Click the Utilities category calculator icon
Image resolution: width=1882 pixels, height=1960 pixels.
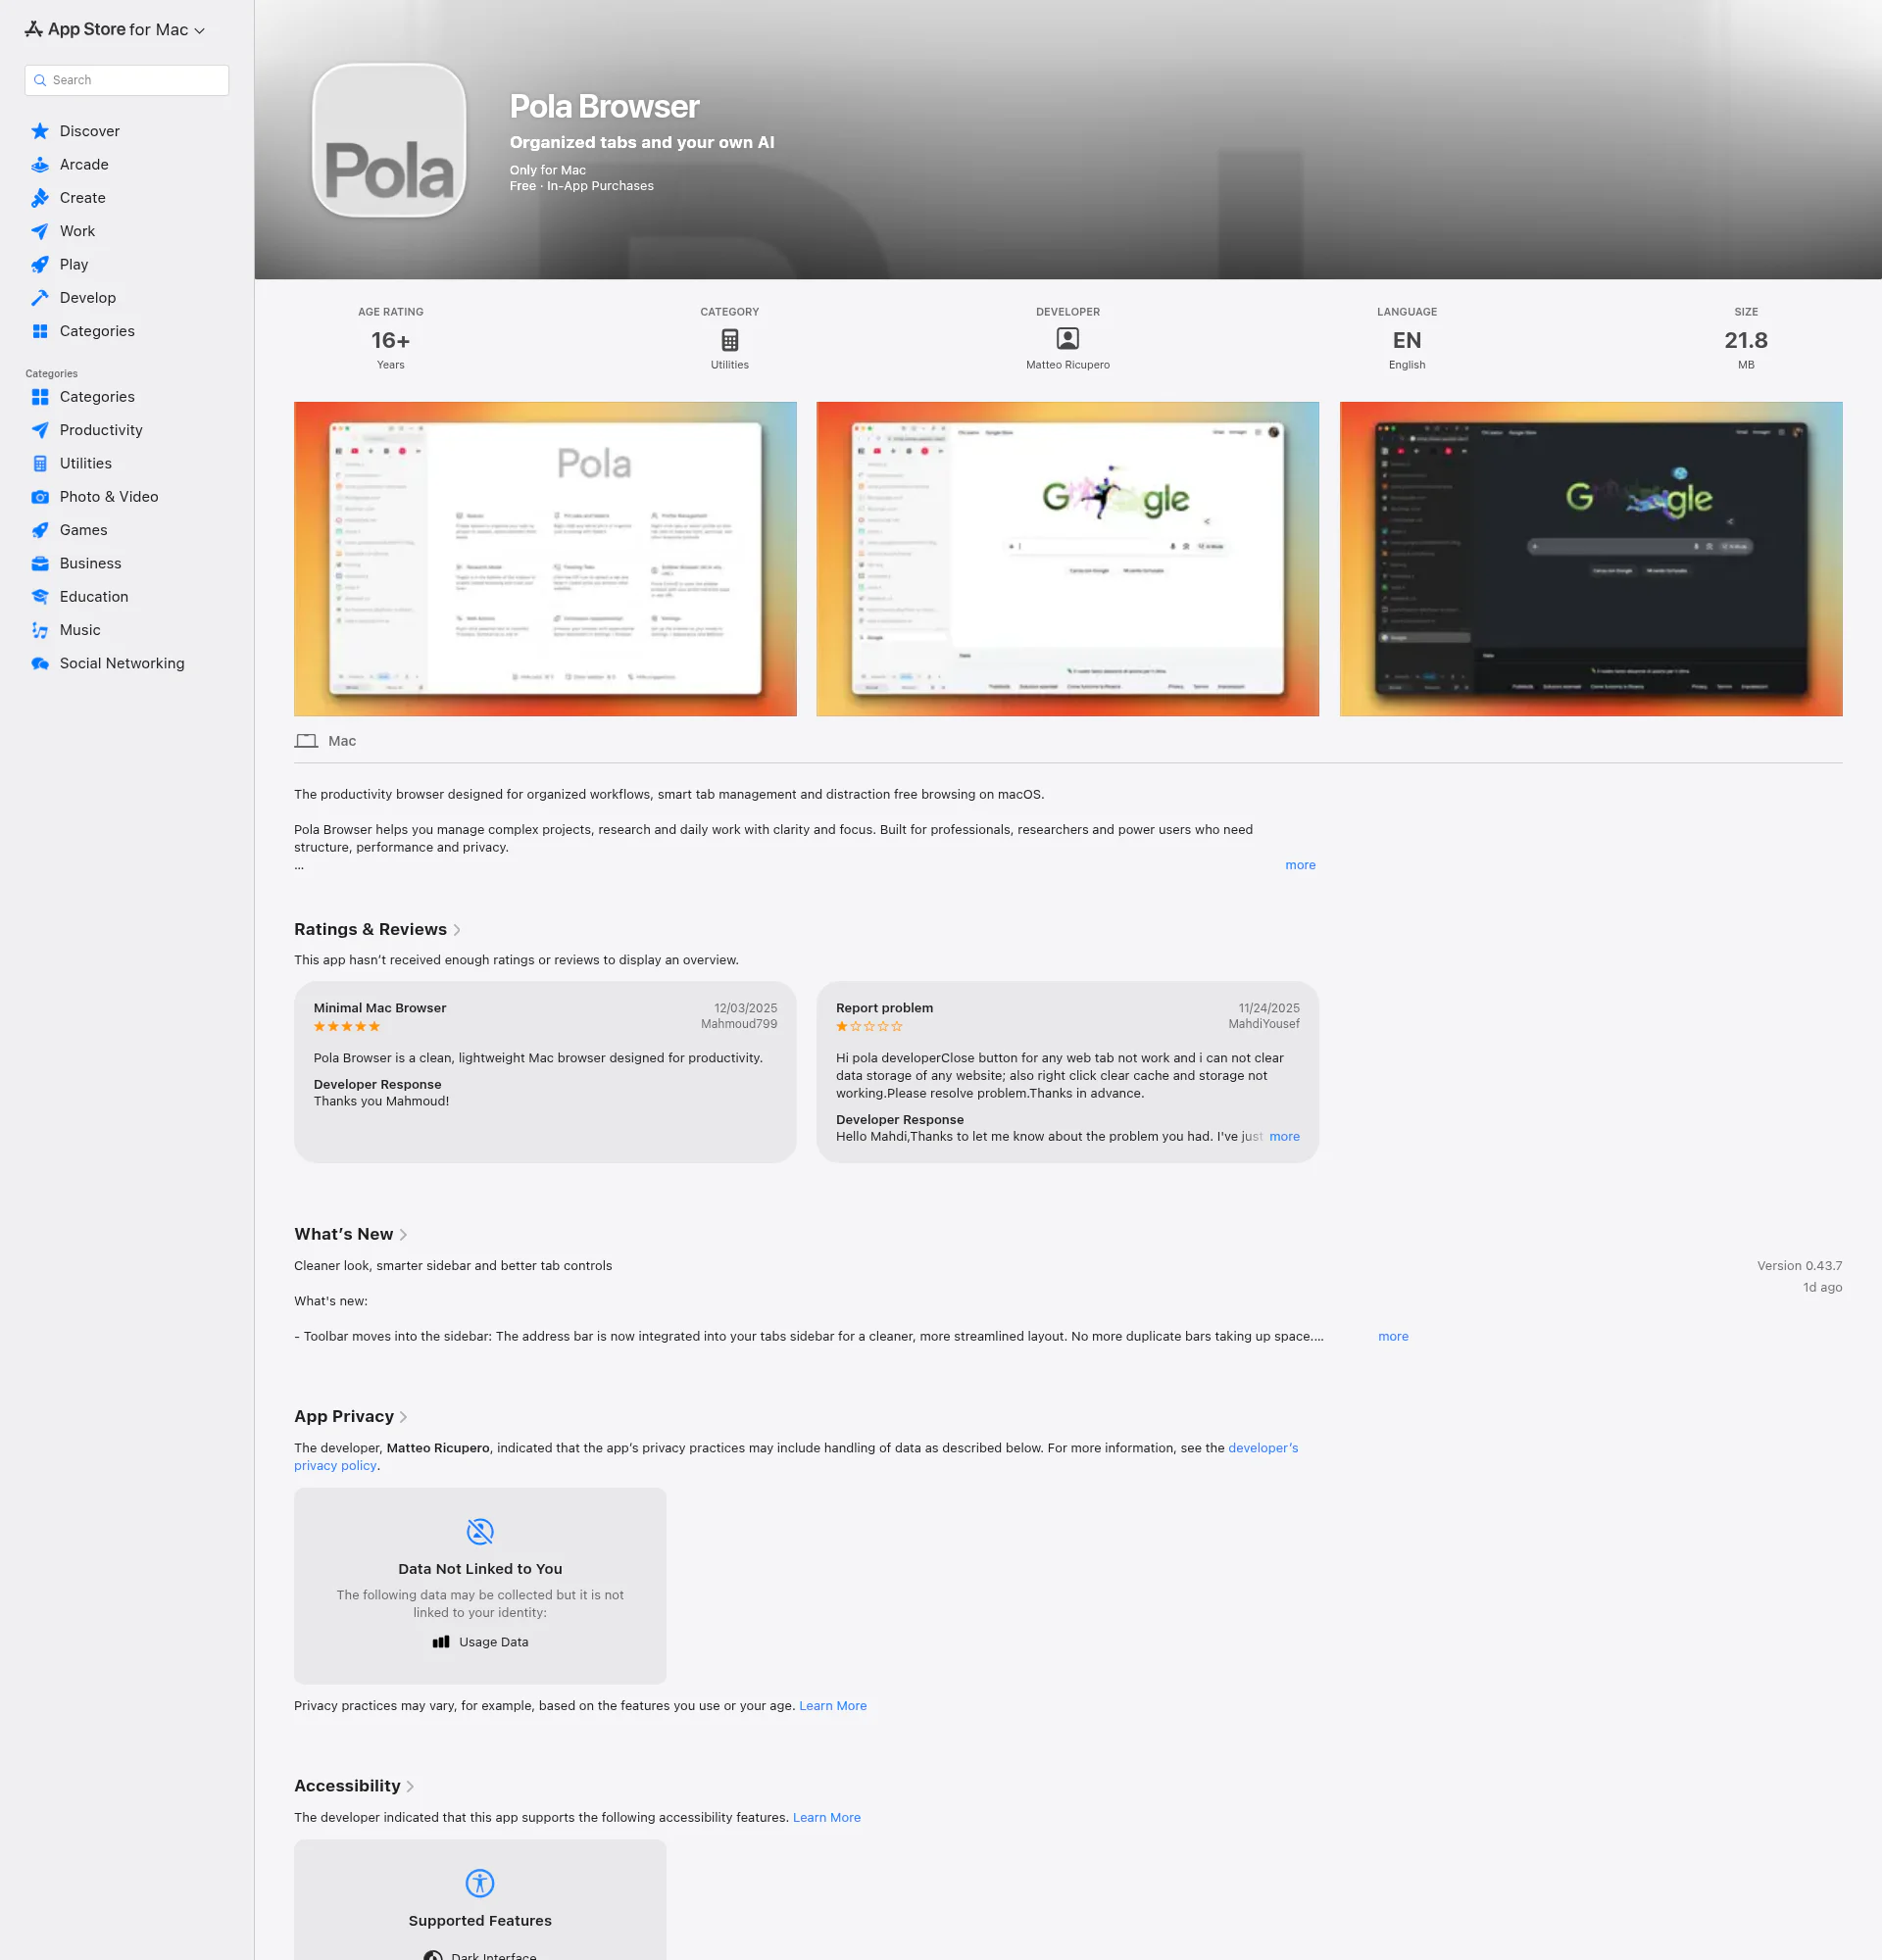point(730,340)
